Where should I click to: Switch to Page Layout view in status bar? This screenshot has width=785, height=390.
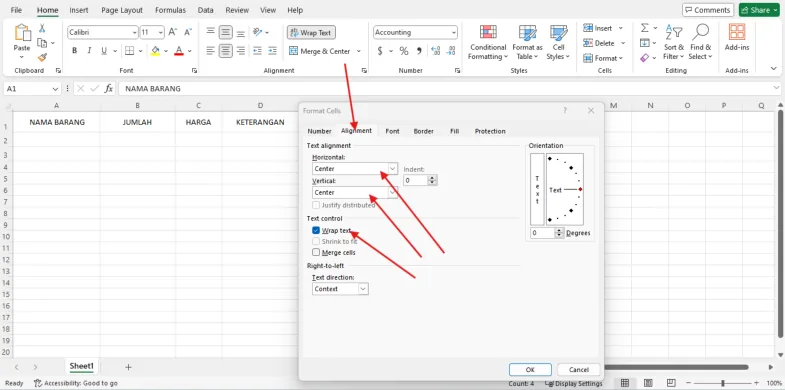coord(648,383)
